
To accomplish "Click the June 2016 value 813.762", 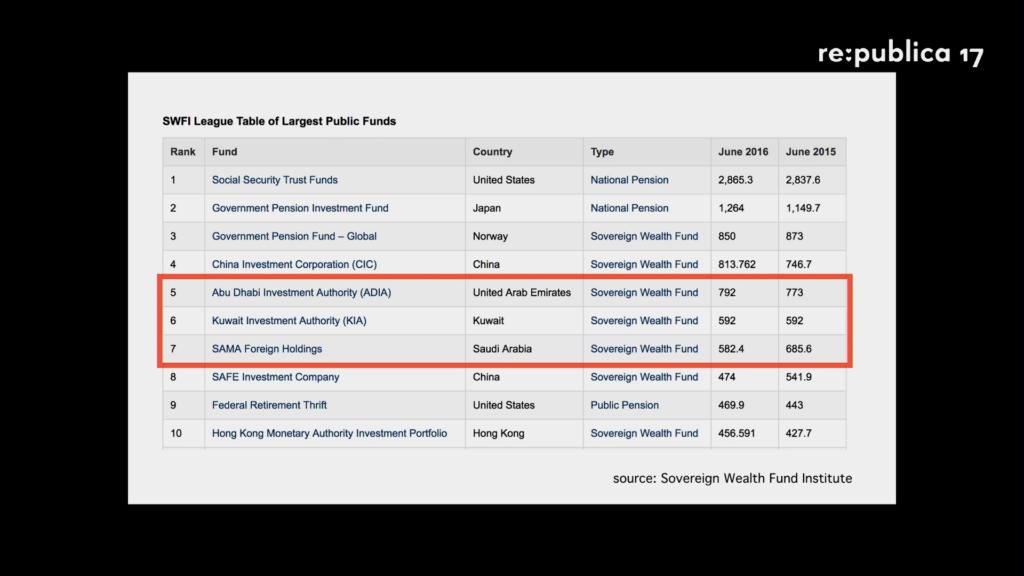I will 737,264.
